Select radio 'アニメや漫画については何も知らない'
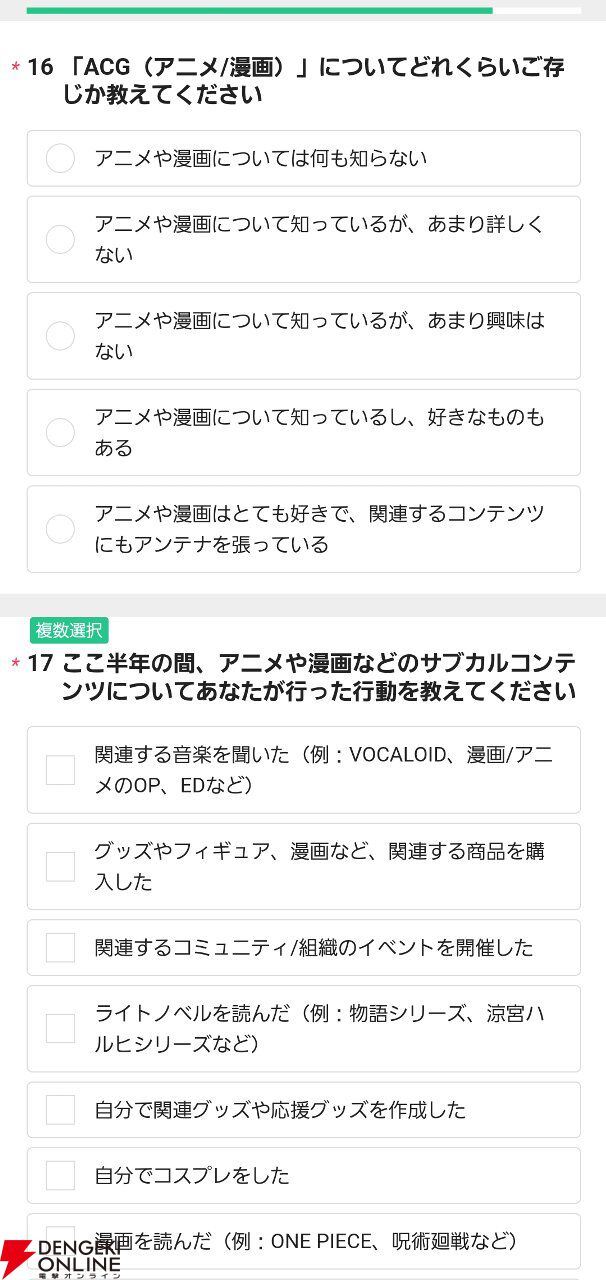The height and width of the screenshot is (1280, 606). click(303, 158)
